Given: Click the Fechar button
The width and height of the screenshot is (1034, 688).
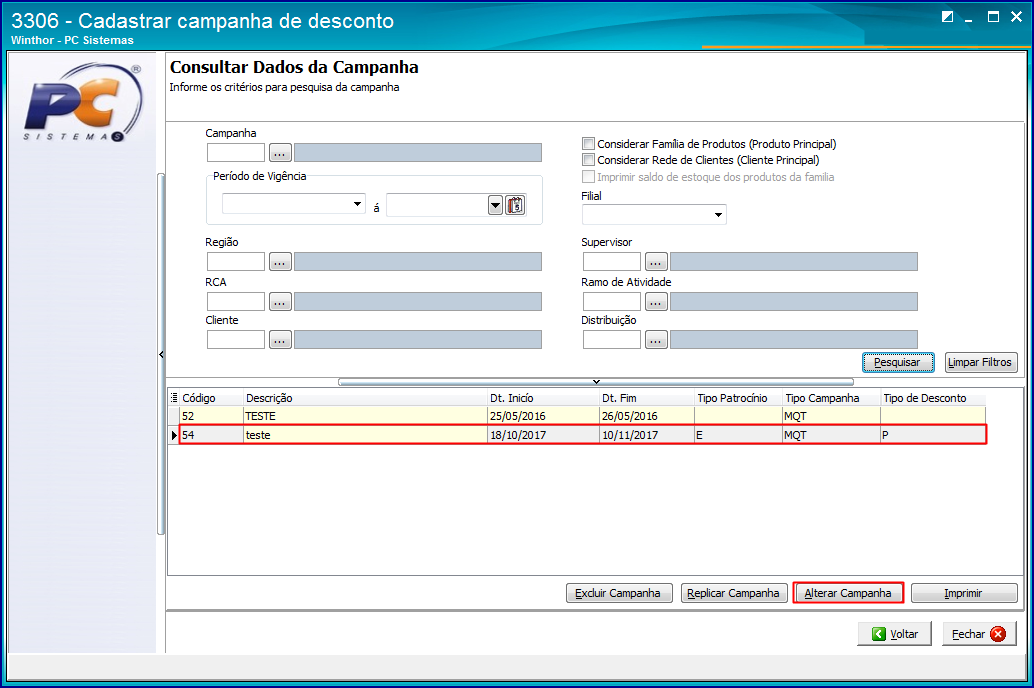Looking at the screenshot, I should pyautogui.click(x=979, y=634).
